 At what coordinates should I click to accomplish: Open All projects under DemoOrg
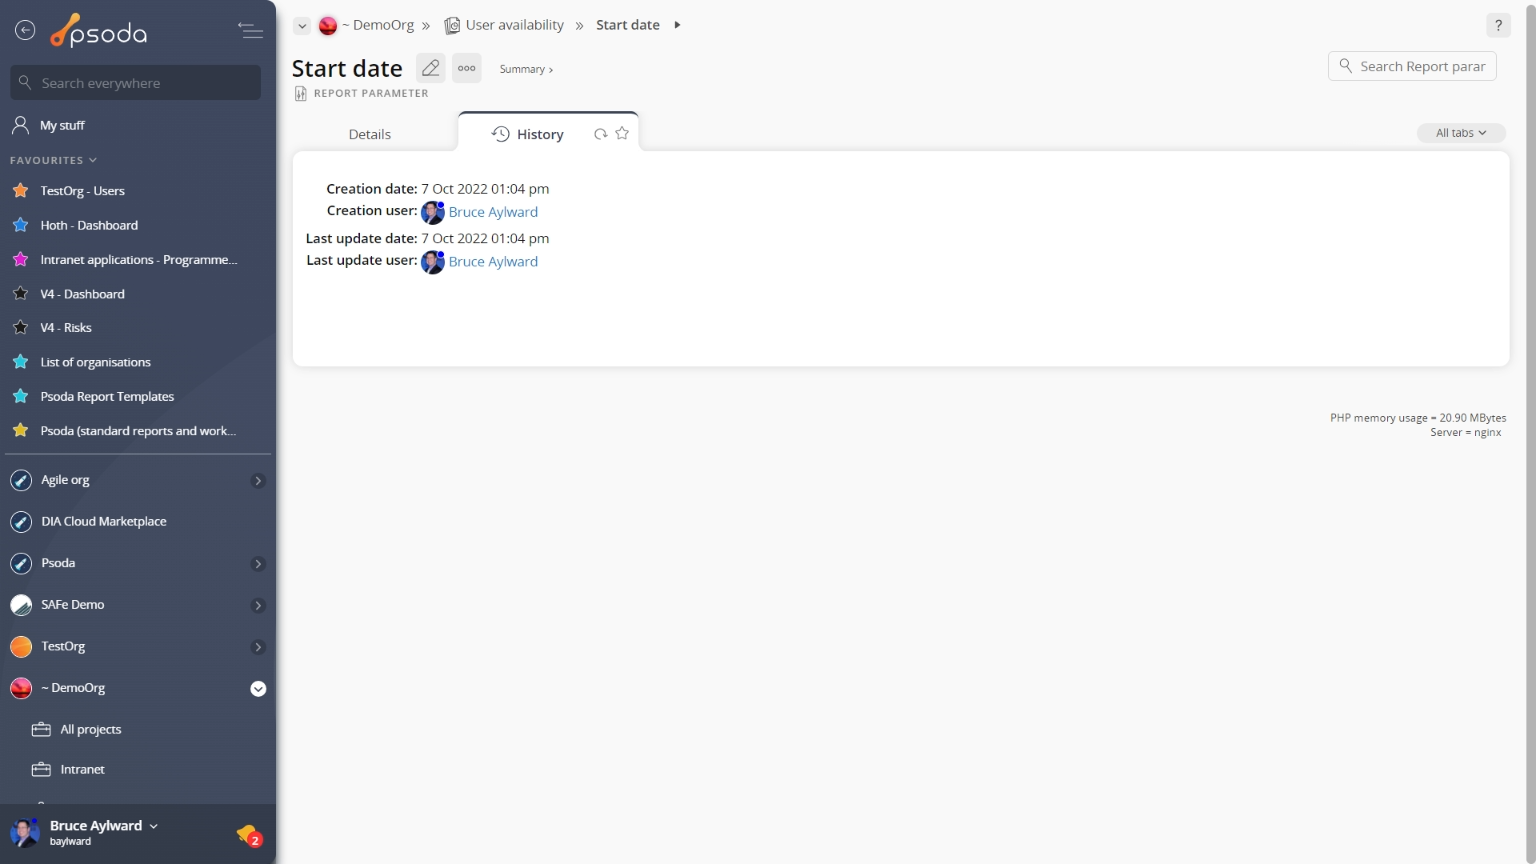[90, 730]
